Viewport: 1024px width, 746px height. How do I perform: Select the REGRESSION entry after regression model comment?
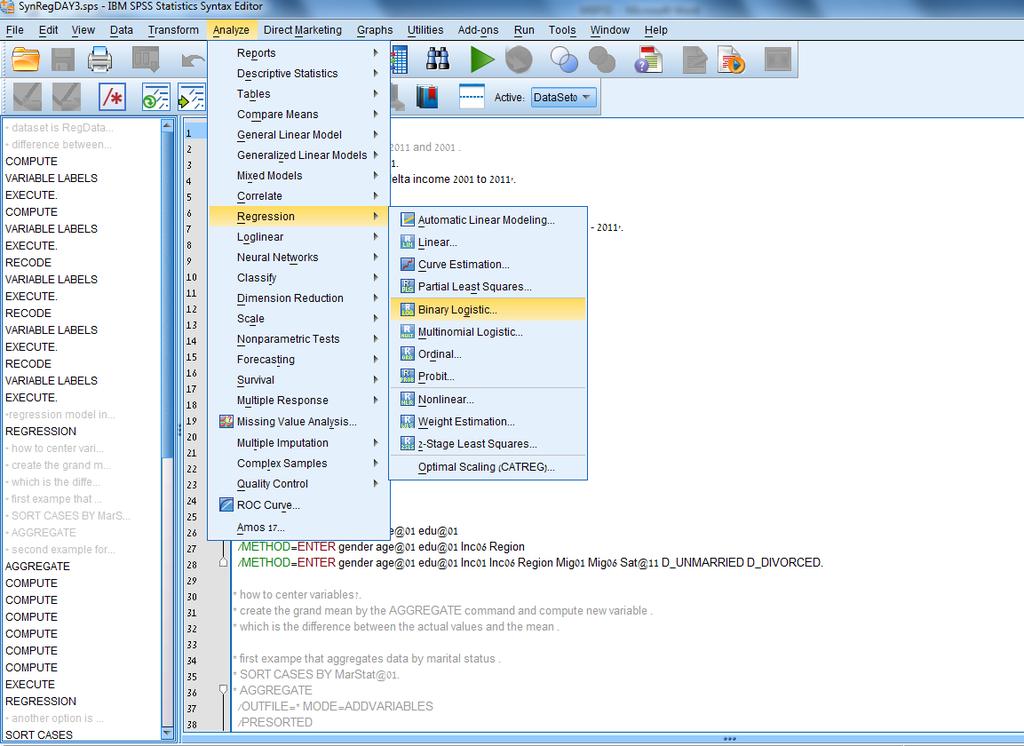pos(40,431)
